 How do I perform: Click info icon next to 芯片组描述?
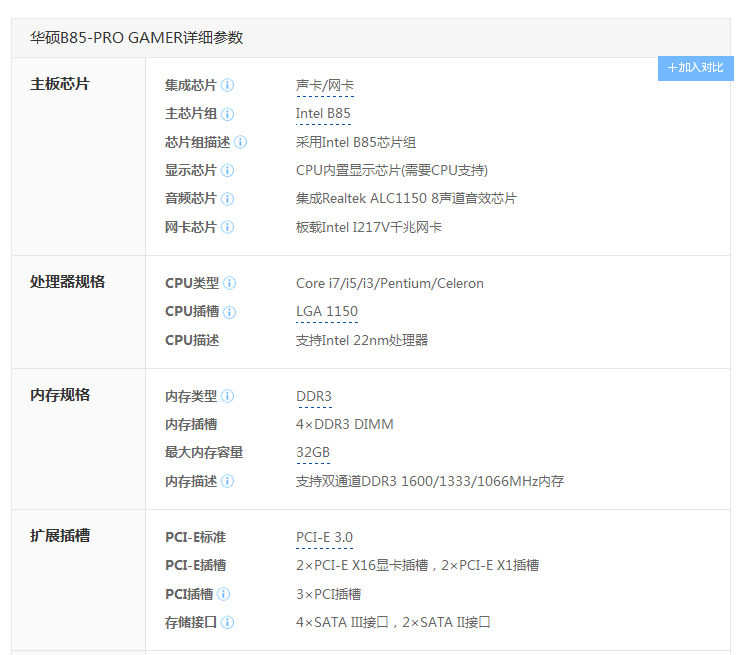coord(240,142)
